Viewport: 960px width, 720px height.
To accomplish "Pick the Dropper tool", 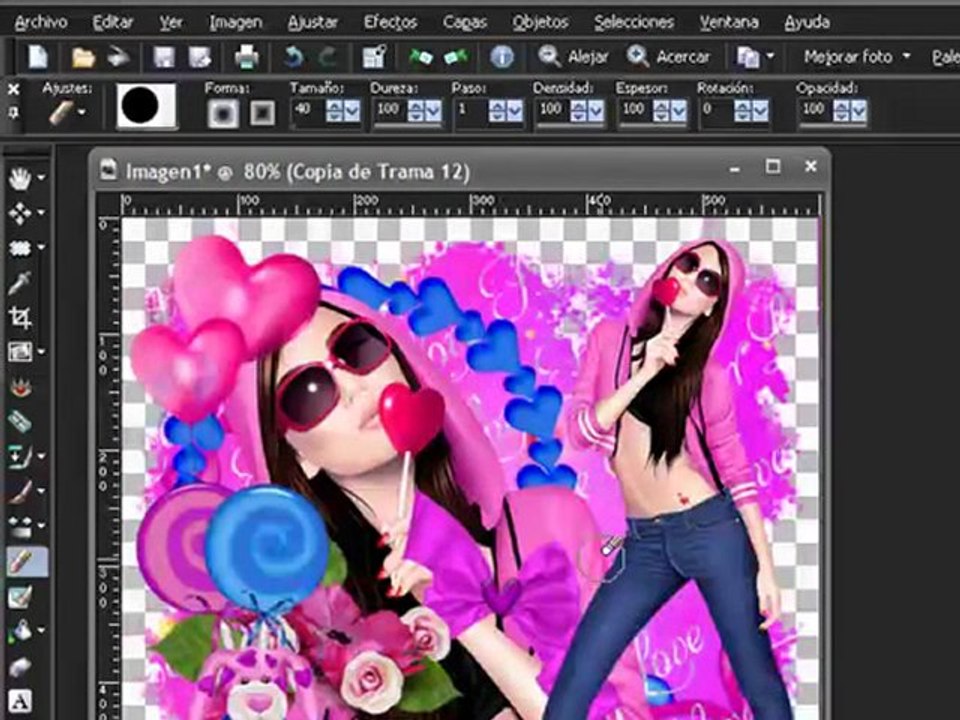I will (x=19, y=283).
